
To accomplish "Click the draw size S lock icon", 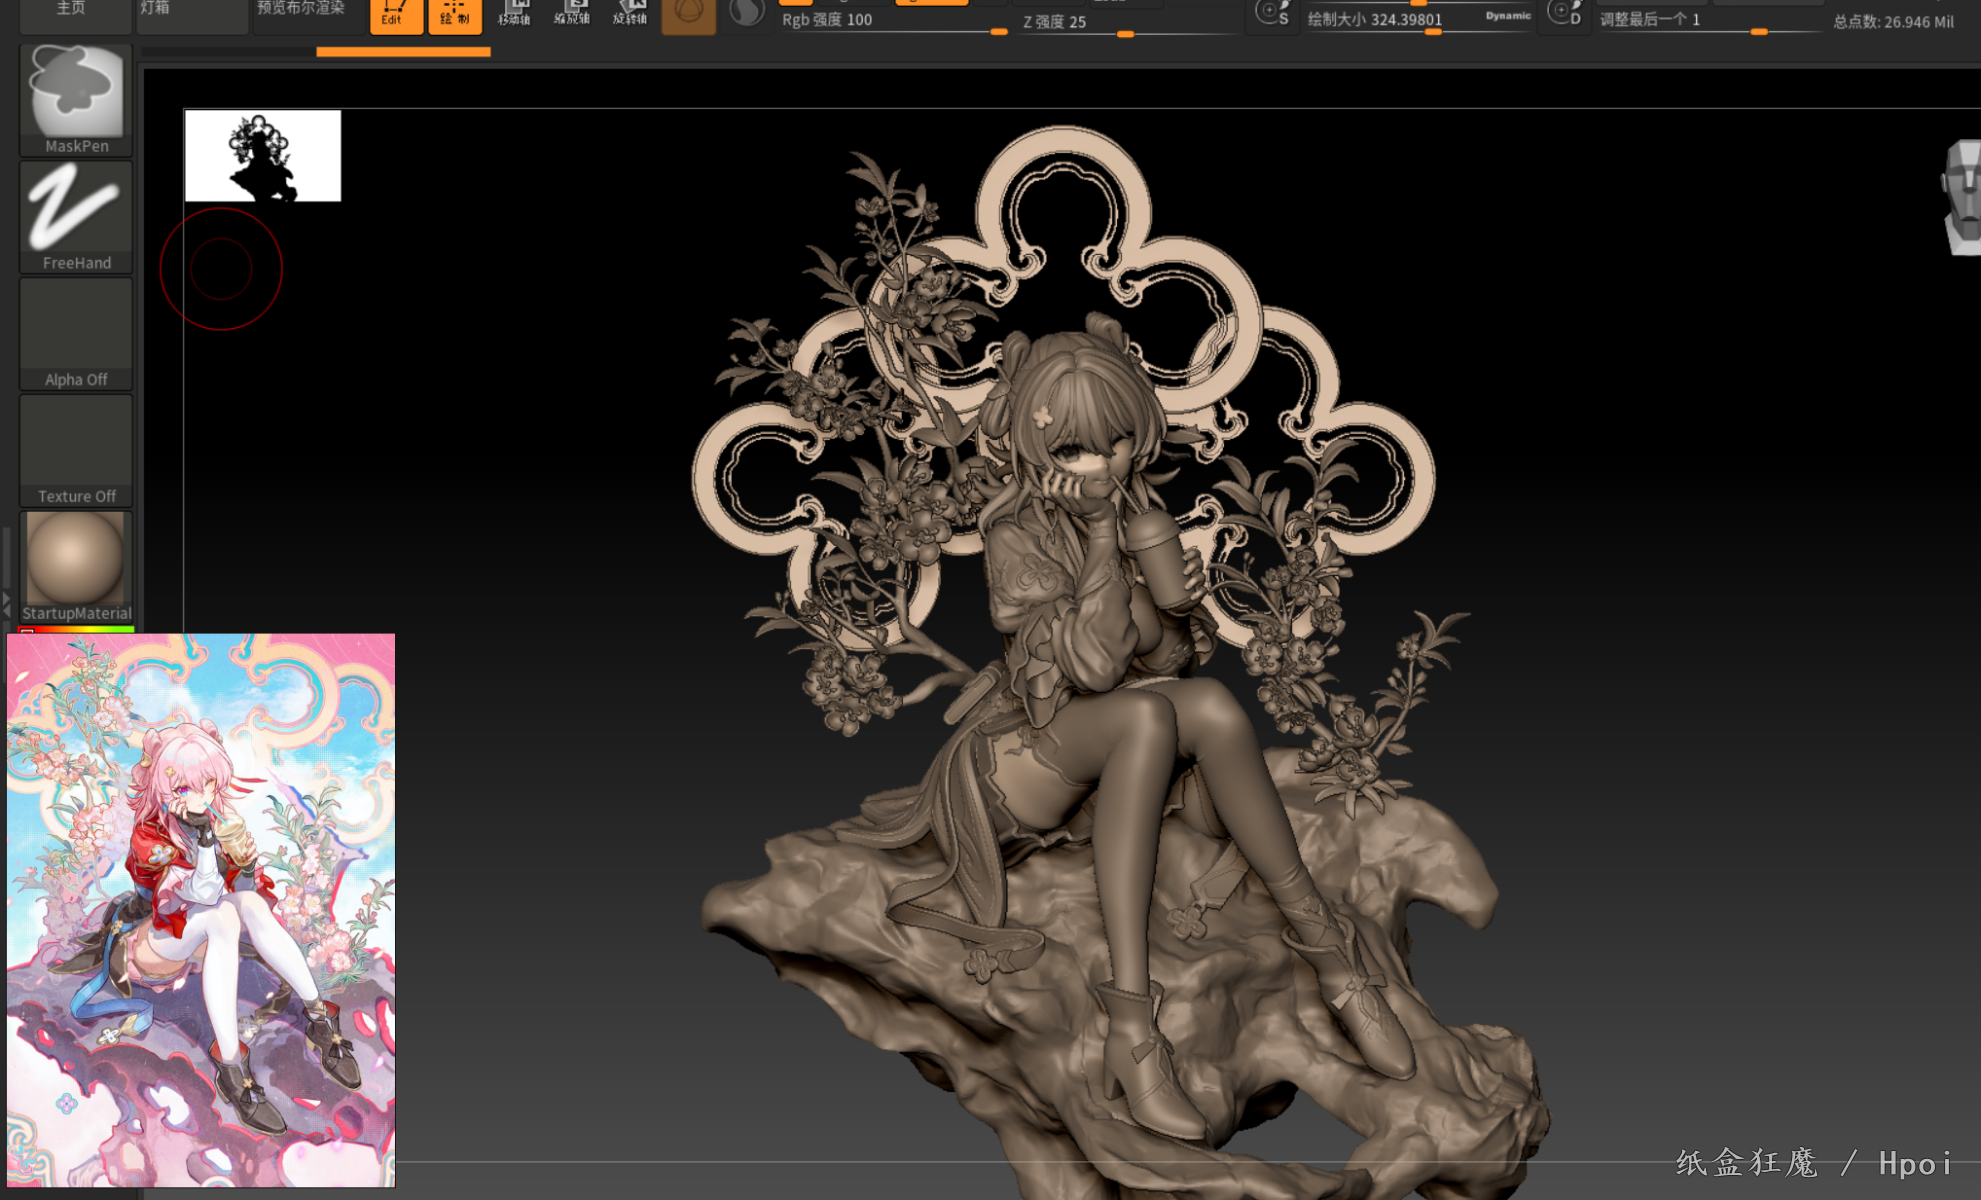I will pos(1273,14).
